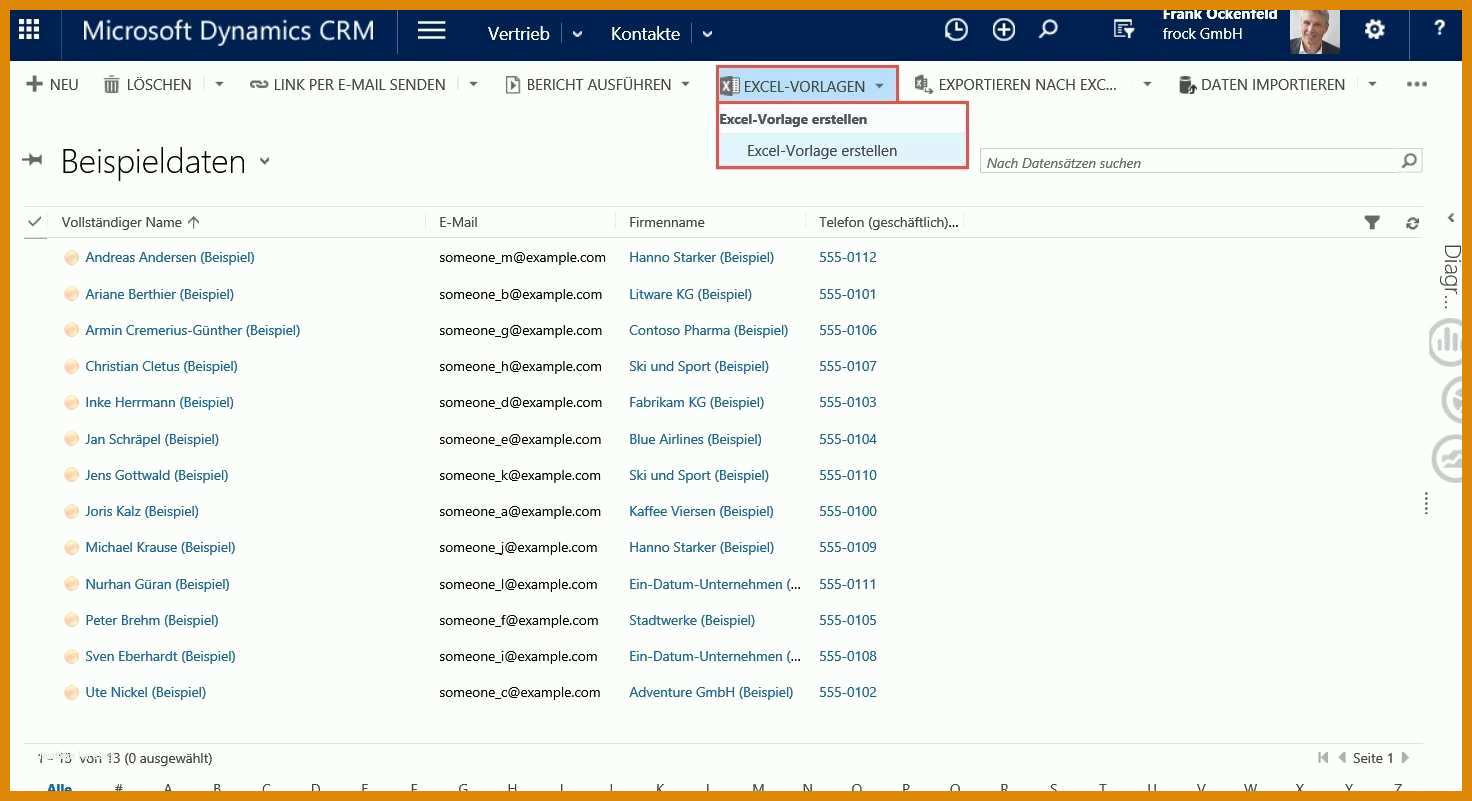Click the pin view icon beside Beispieldaten

pyautogui.click(x=32, y=160)
